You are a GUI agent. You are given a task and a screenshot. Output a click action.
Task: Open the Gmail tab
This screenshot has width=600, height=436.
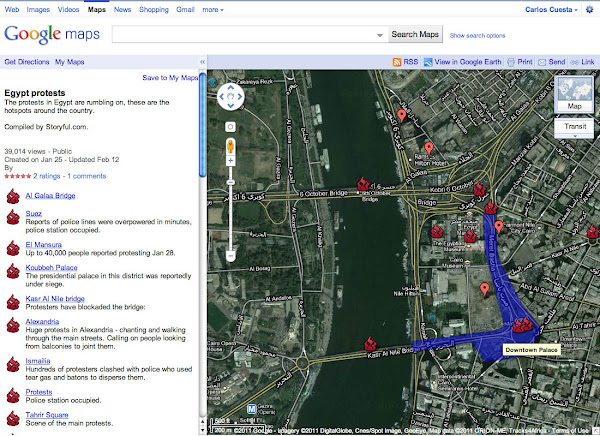point(185,10)
